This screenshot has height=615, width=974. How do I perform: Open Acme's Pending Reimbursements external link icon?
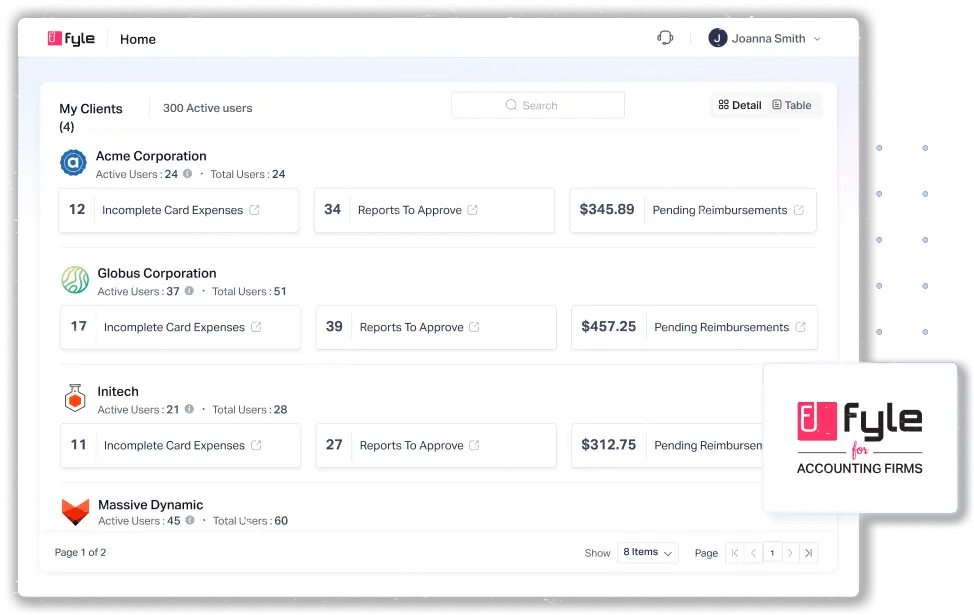pos(799,210)
